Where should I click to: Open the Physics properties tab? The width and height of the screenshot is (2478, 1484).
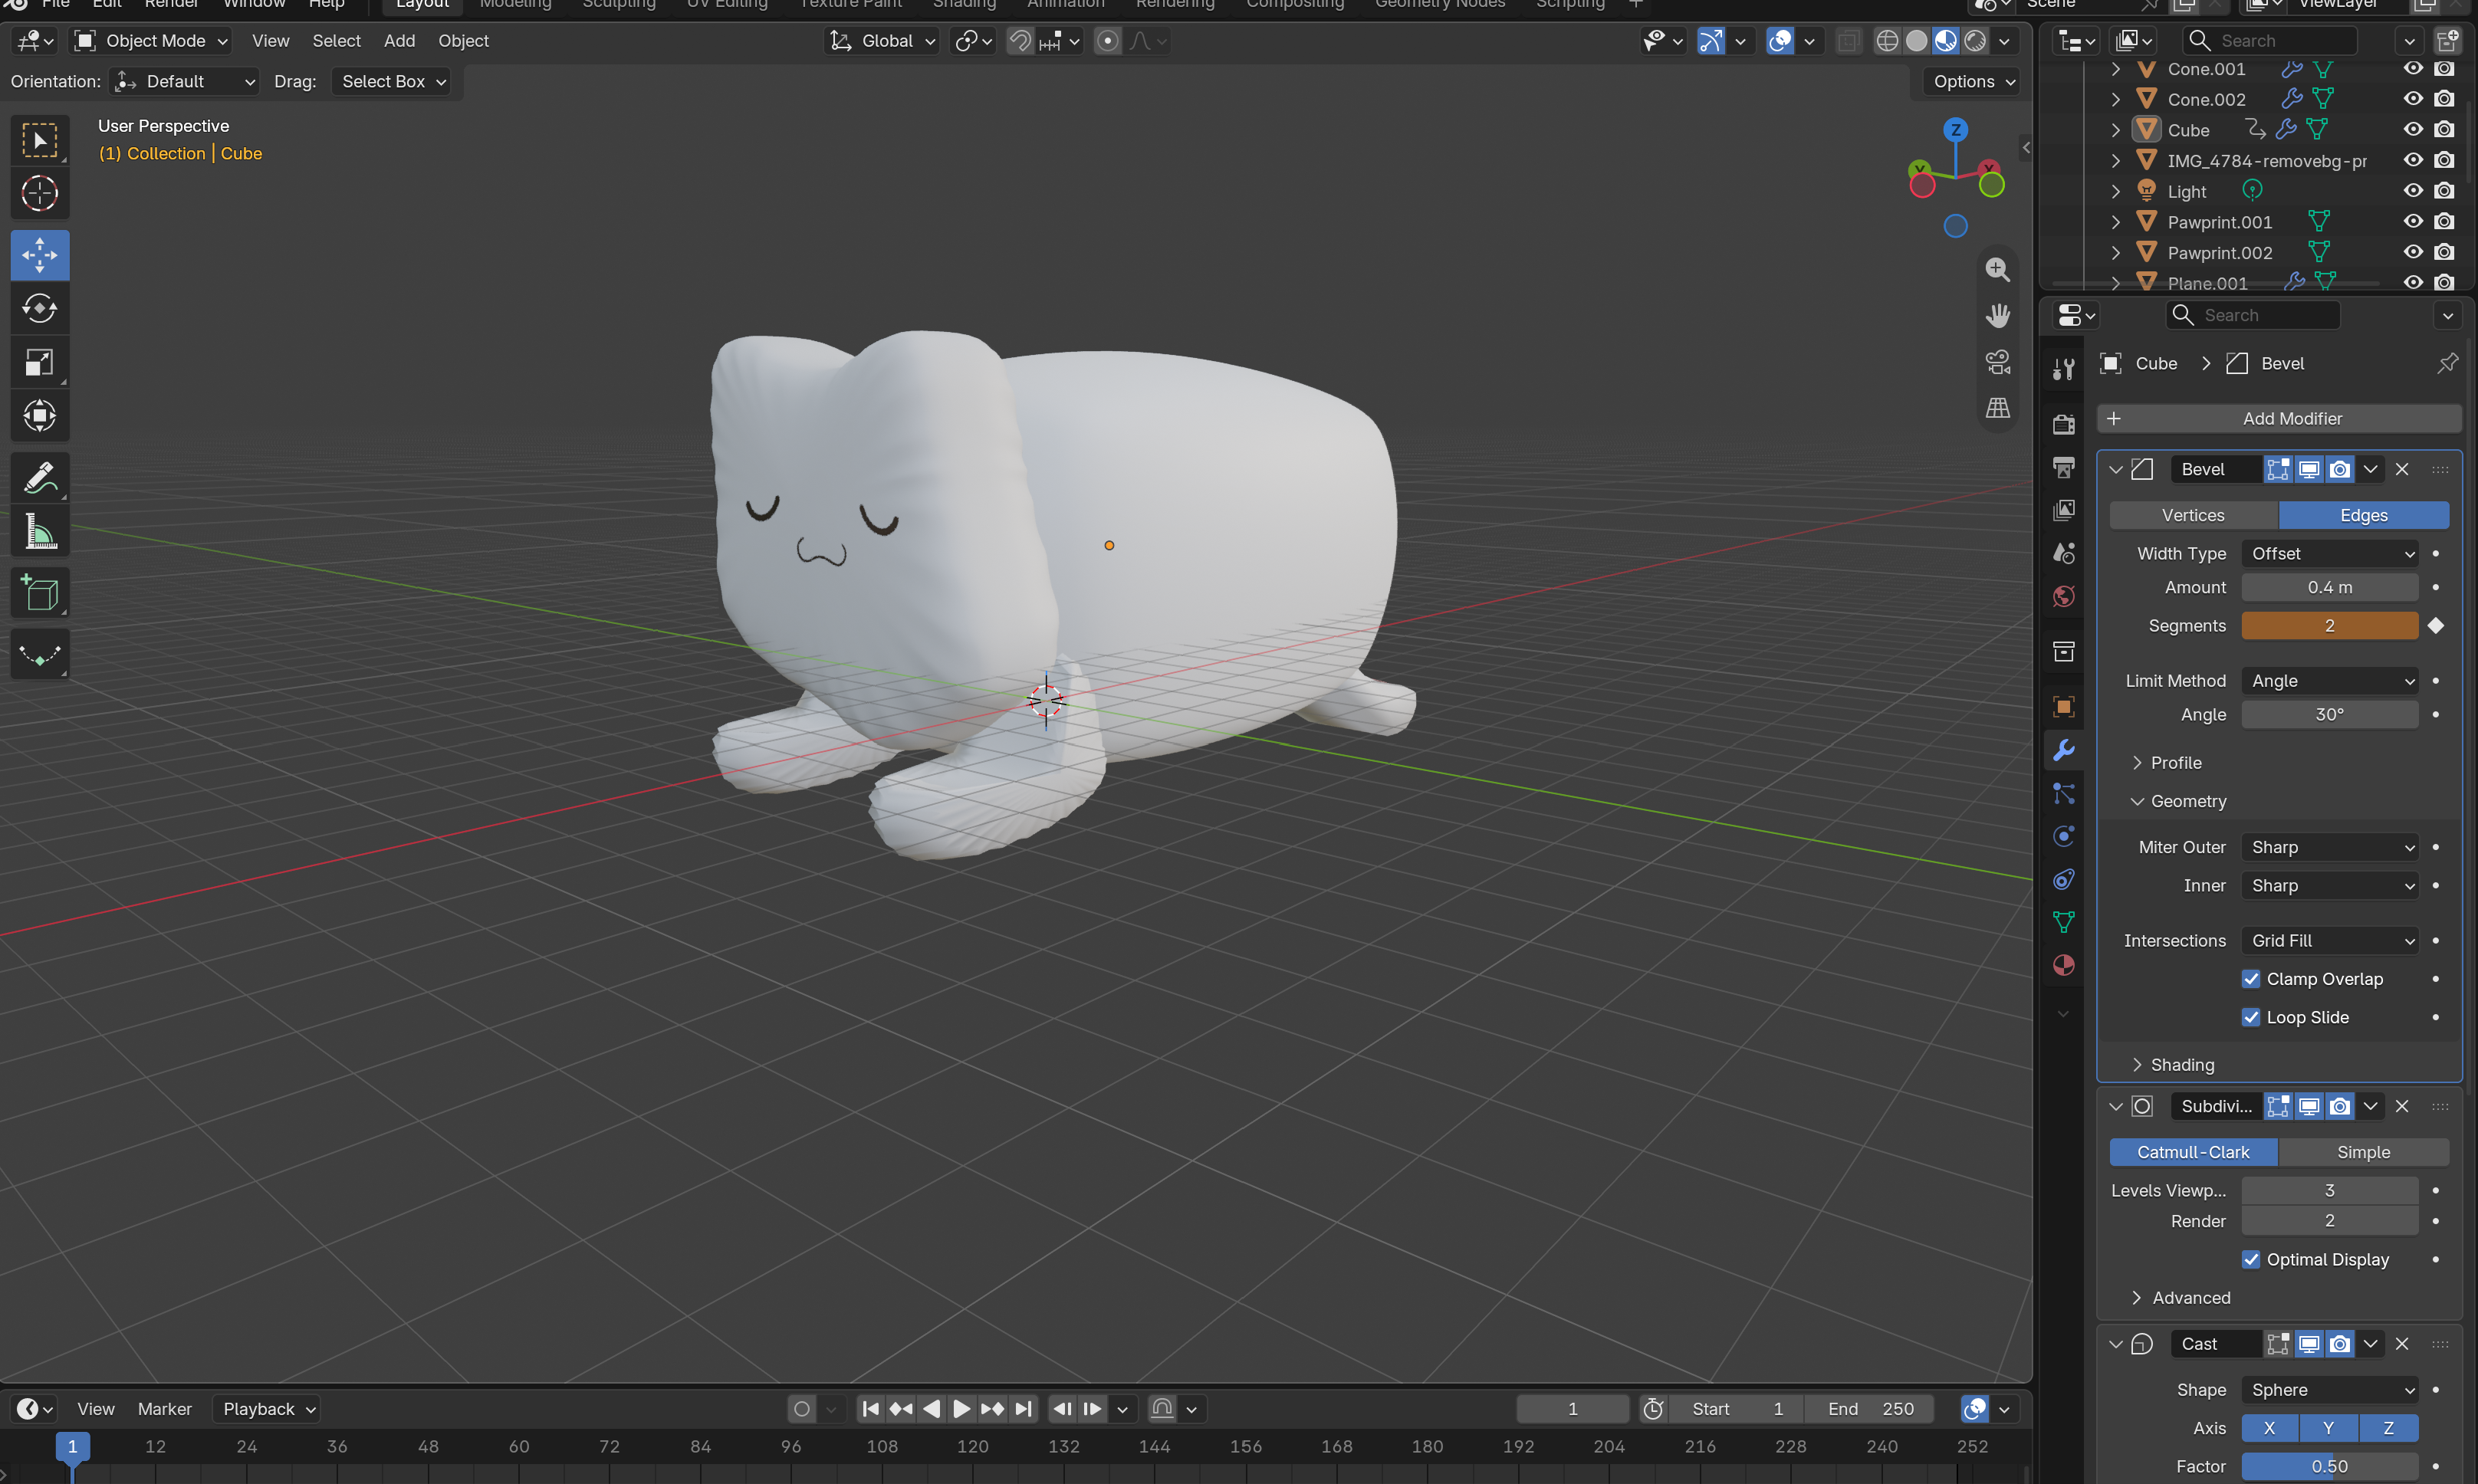[x=2063, y=836]
